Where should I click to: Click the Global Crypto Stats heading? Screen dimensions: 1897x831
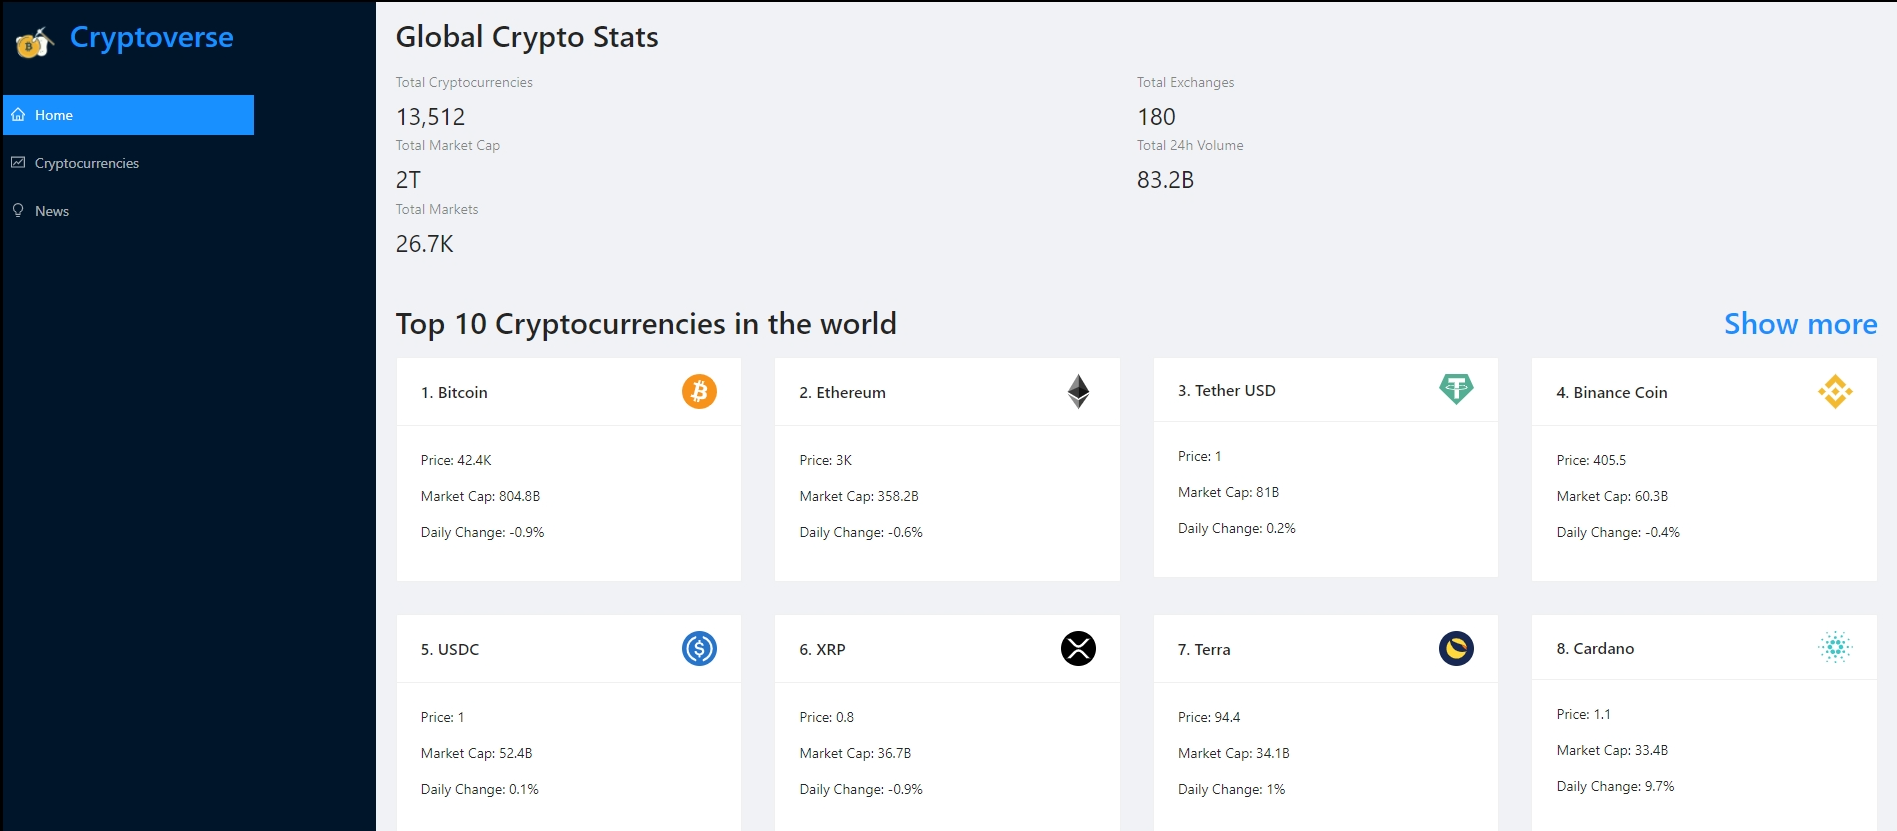tap(527, 37)
